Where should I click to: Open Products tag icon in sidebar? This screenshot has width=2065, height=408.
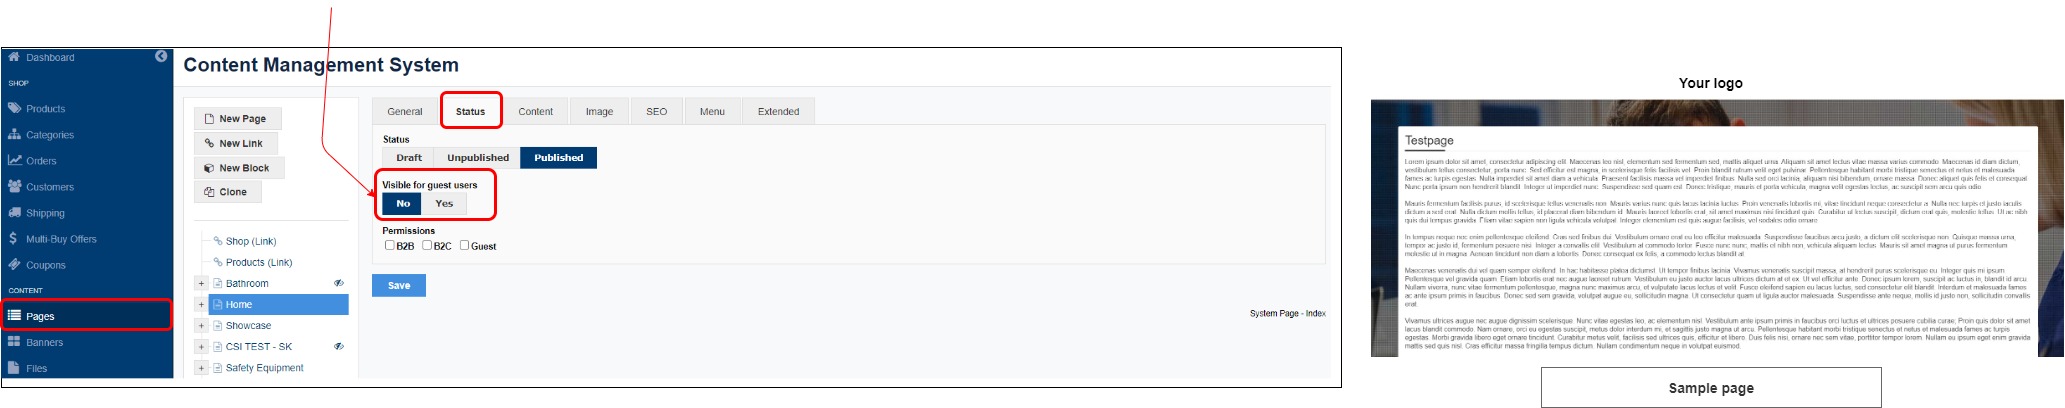click(14, 108)
